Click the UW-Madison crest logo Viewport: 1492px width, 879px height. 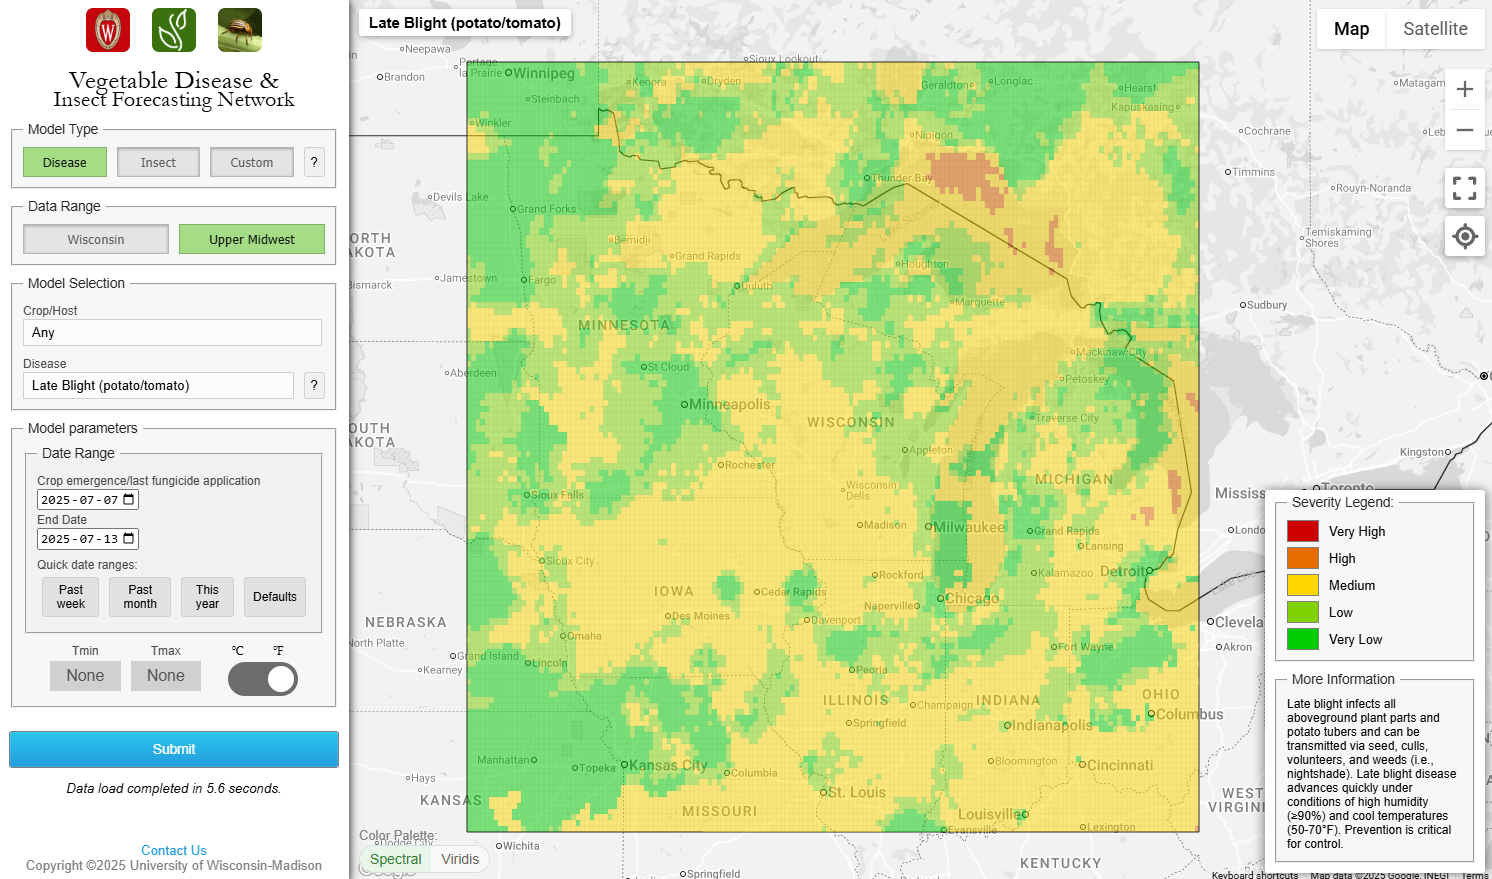[108, 30]
